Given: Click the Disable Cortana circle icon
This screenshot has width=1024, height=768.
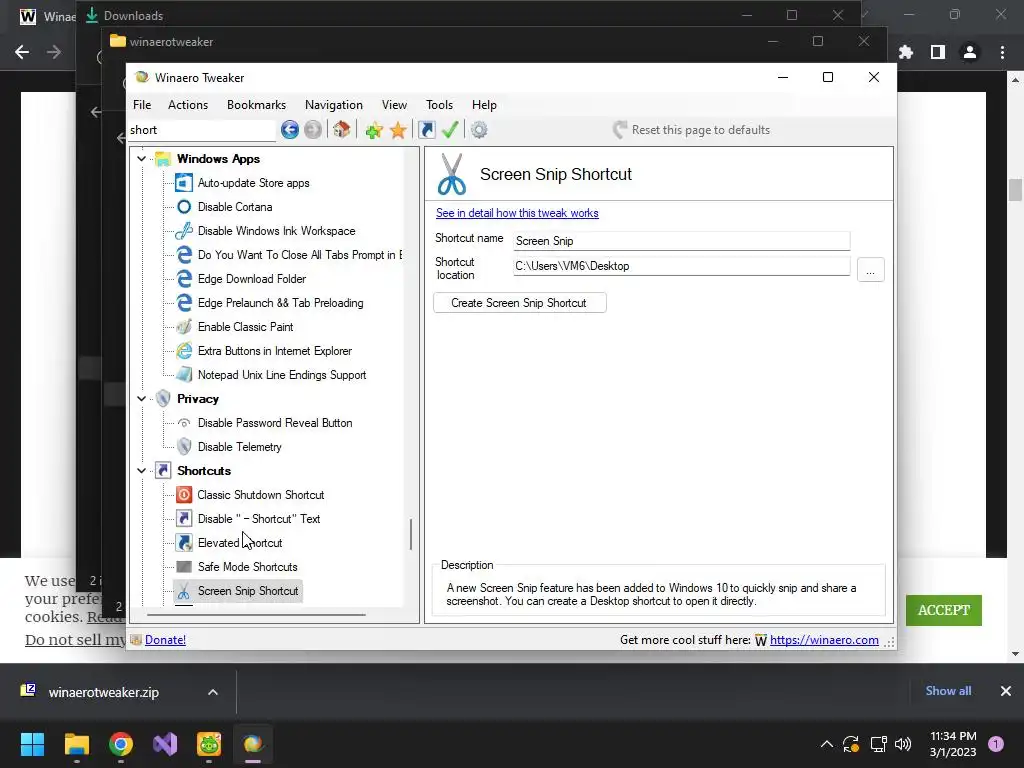Looking at the screenshot, I should coord(184,207).
